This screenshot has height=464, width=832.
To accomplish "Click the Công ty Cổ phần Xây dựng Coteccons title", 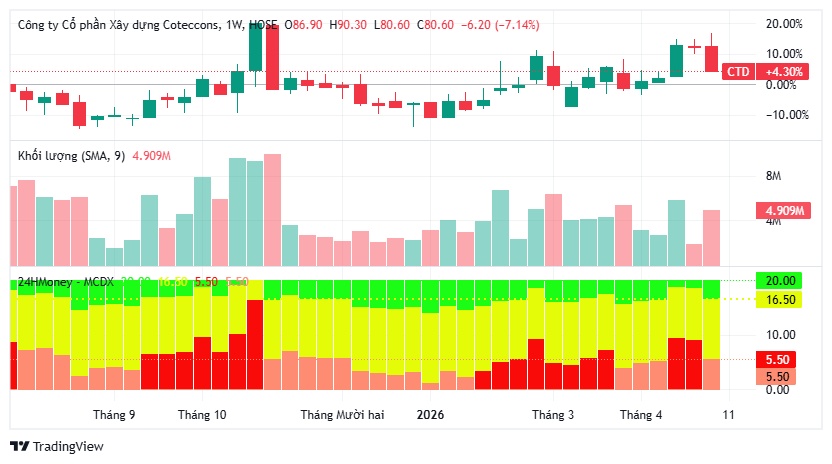I will click(117, 24).
